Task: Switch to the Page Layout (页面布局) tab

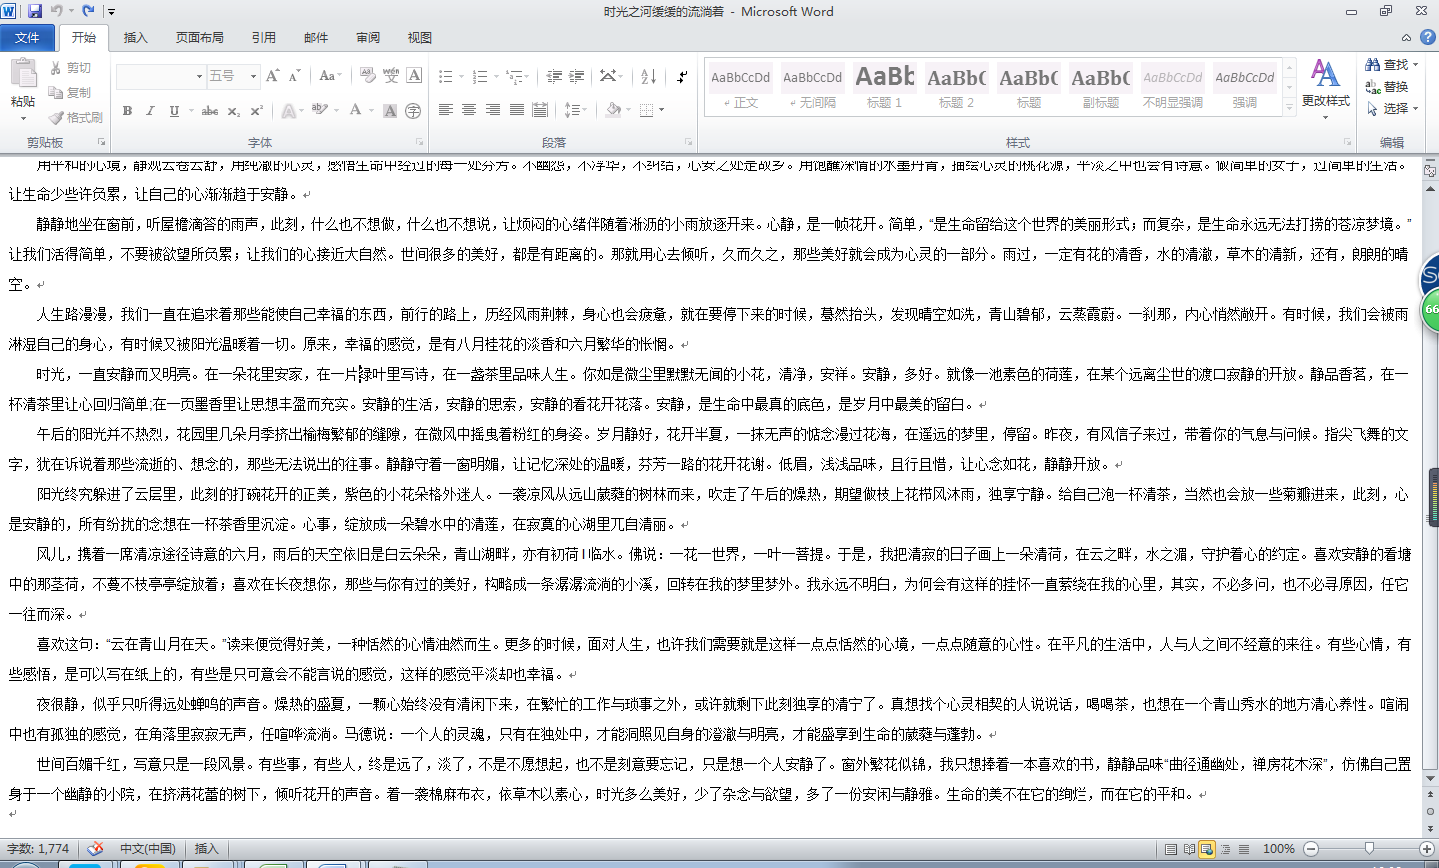Action: tap(200, 37)
